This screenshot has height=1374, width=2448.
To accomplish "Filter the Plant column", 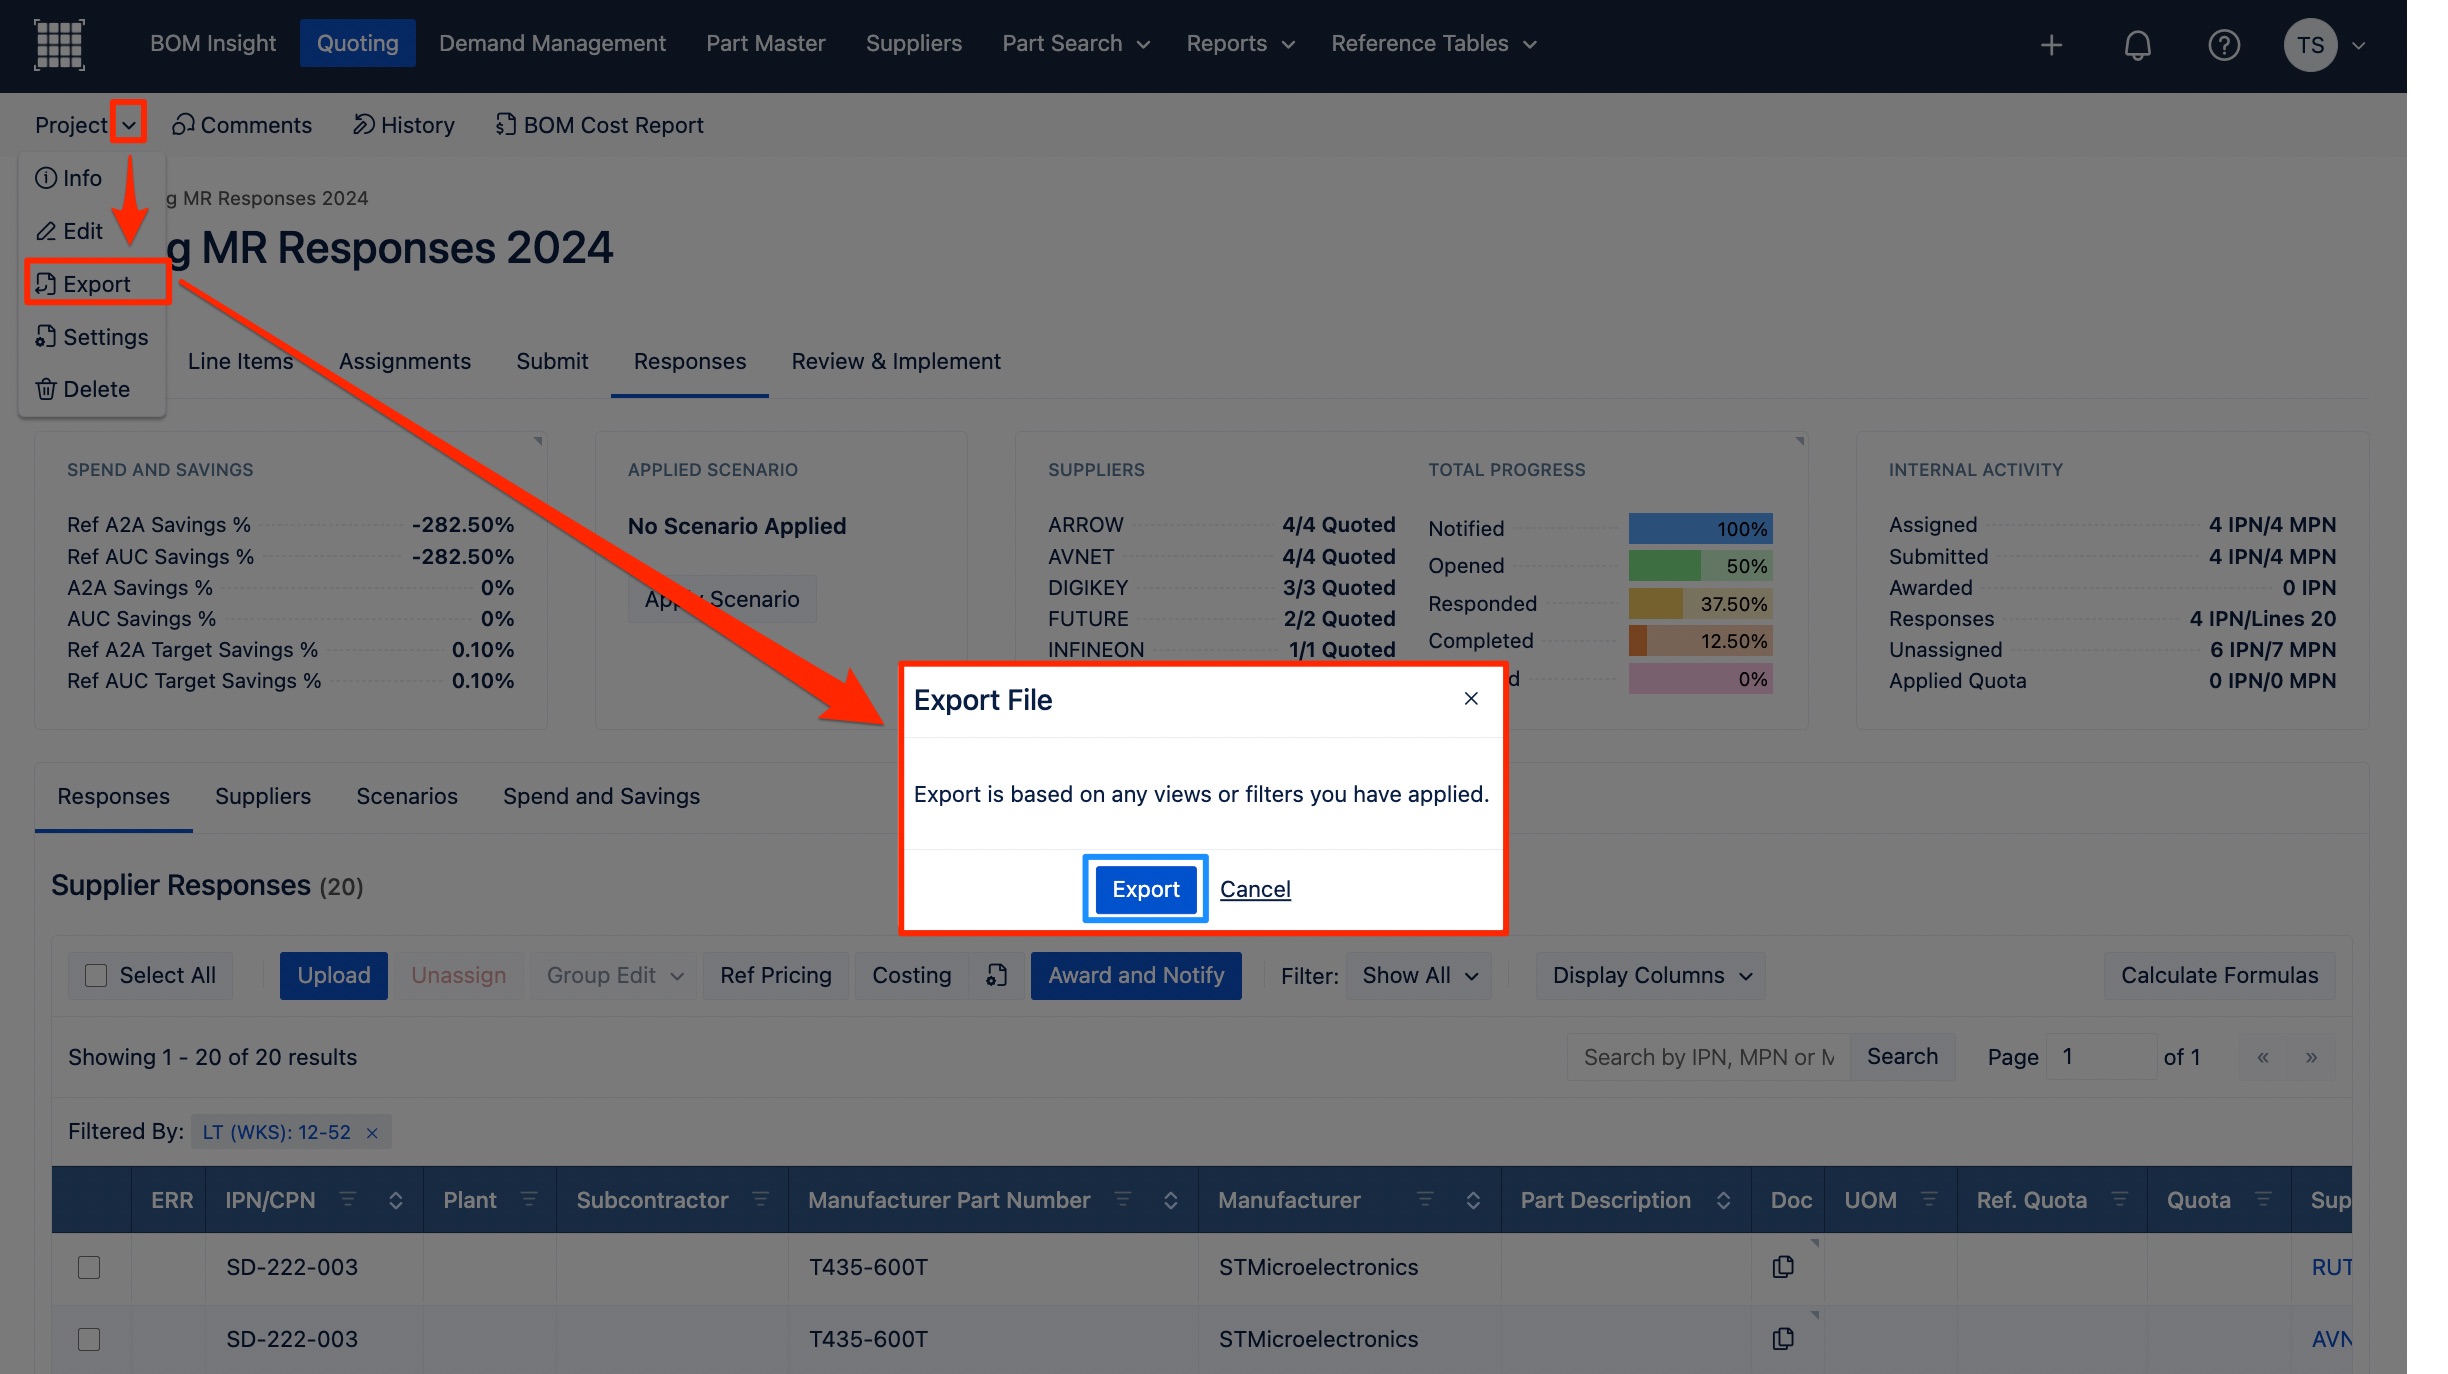I will [529, 1199].
